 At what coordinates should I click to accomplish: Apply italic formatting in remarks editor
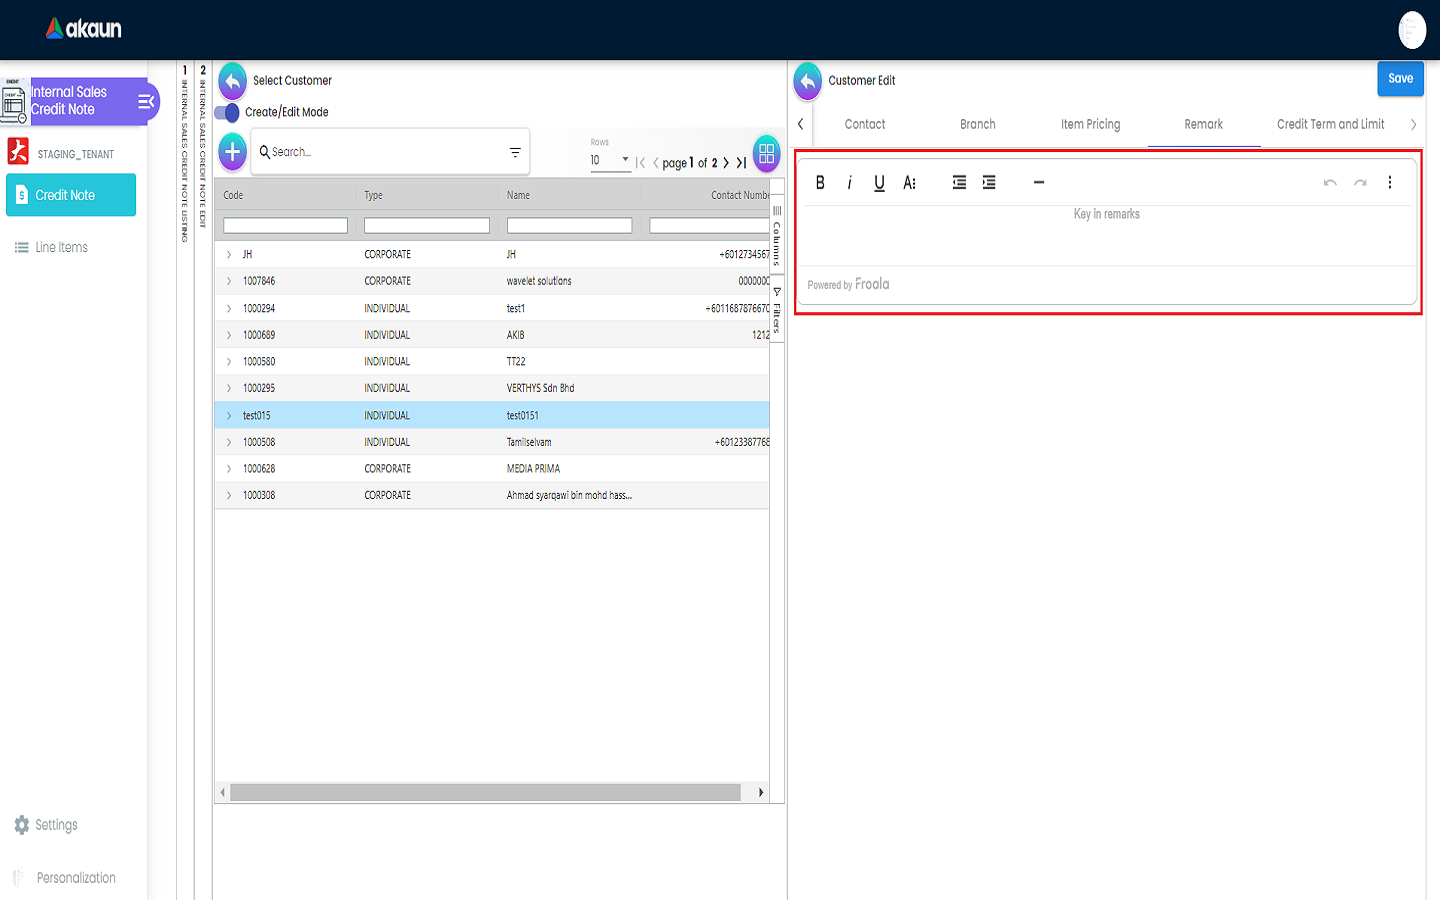click(849, 182)
